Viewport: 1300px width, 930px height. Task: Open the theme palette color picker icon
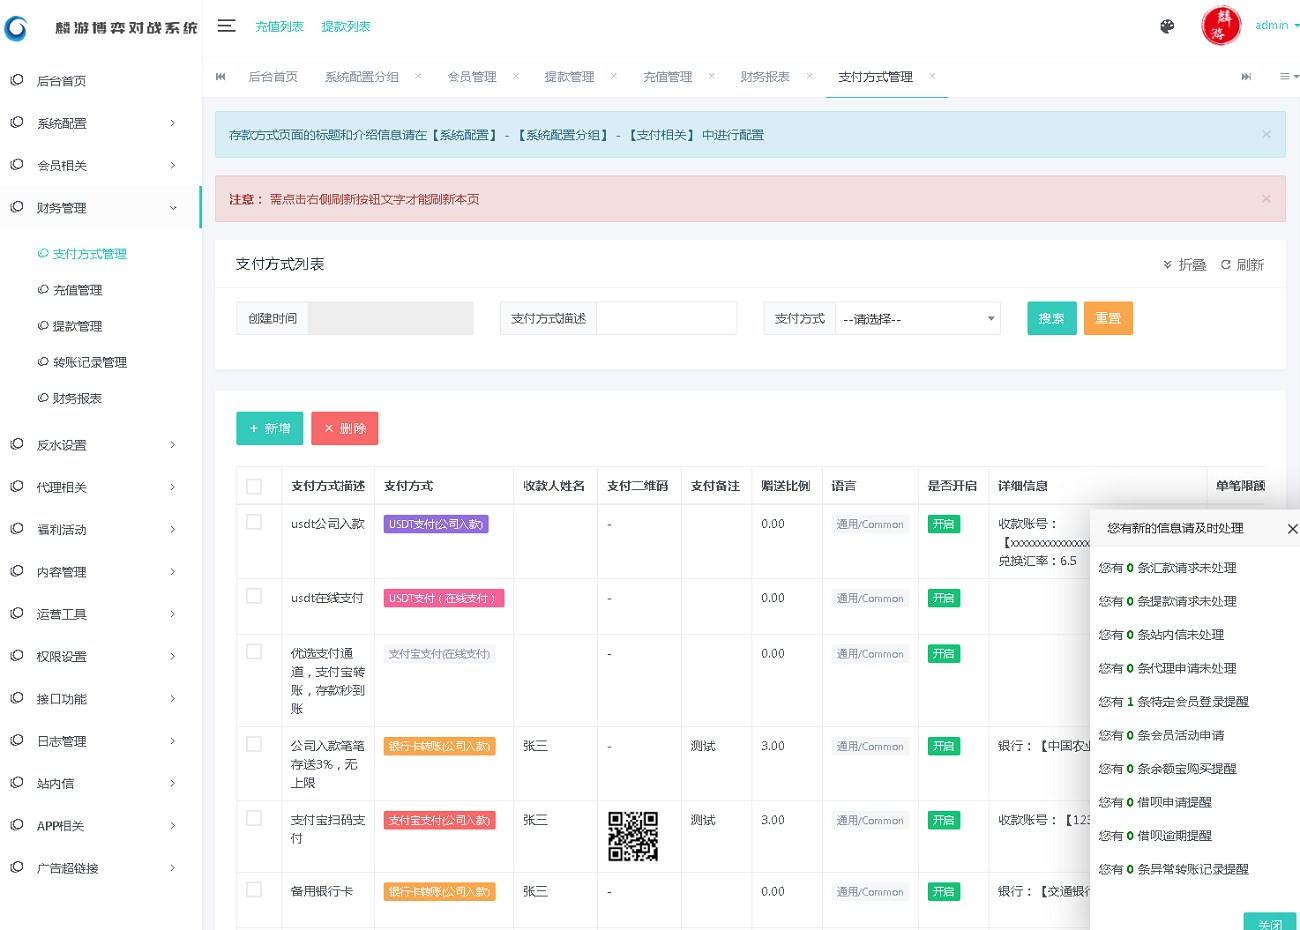pyautogui.click(x=1167, y=27)
